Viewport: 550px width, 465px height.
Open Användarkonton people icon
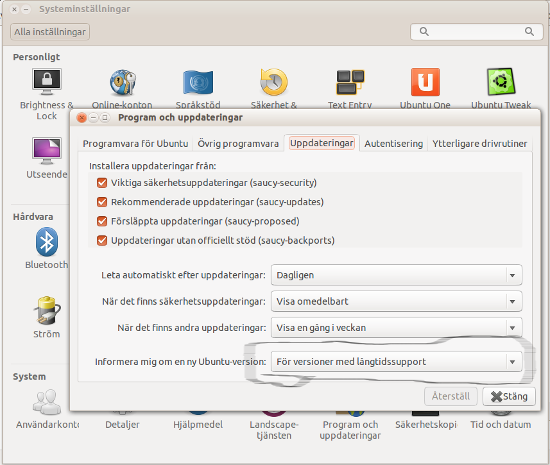[x=47, y=402]
